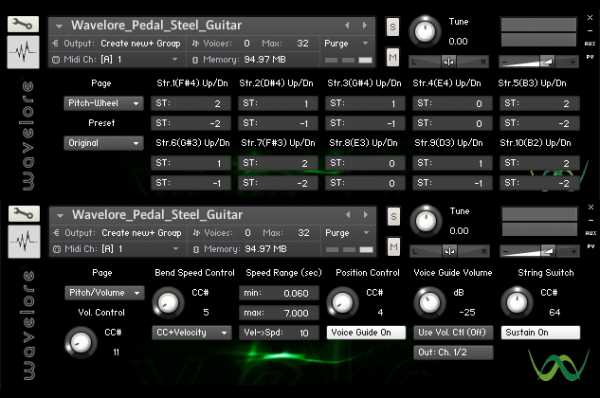Open Midi Ch dropdown in bottom instrument
600x398 pixels.
[x=116, y=249]
